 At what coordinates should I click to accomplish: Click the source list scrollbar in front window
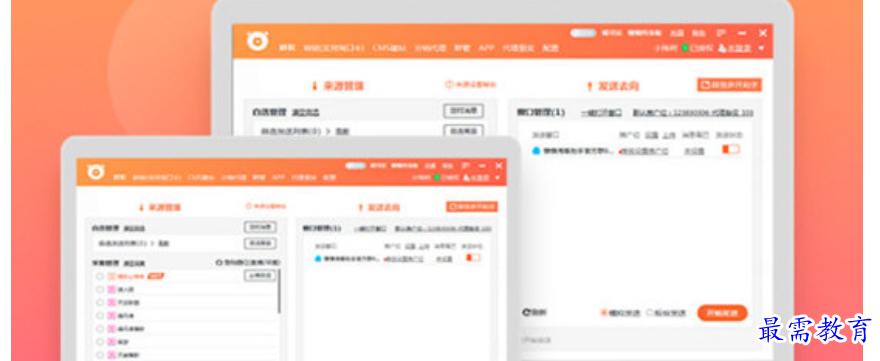[279, 292]
